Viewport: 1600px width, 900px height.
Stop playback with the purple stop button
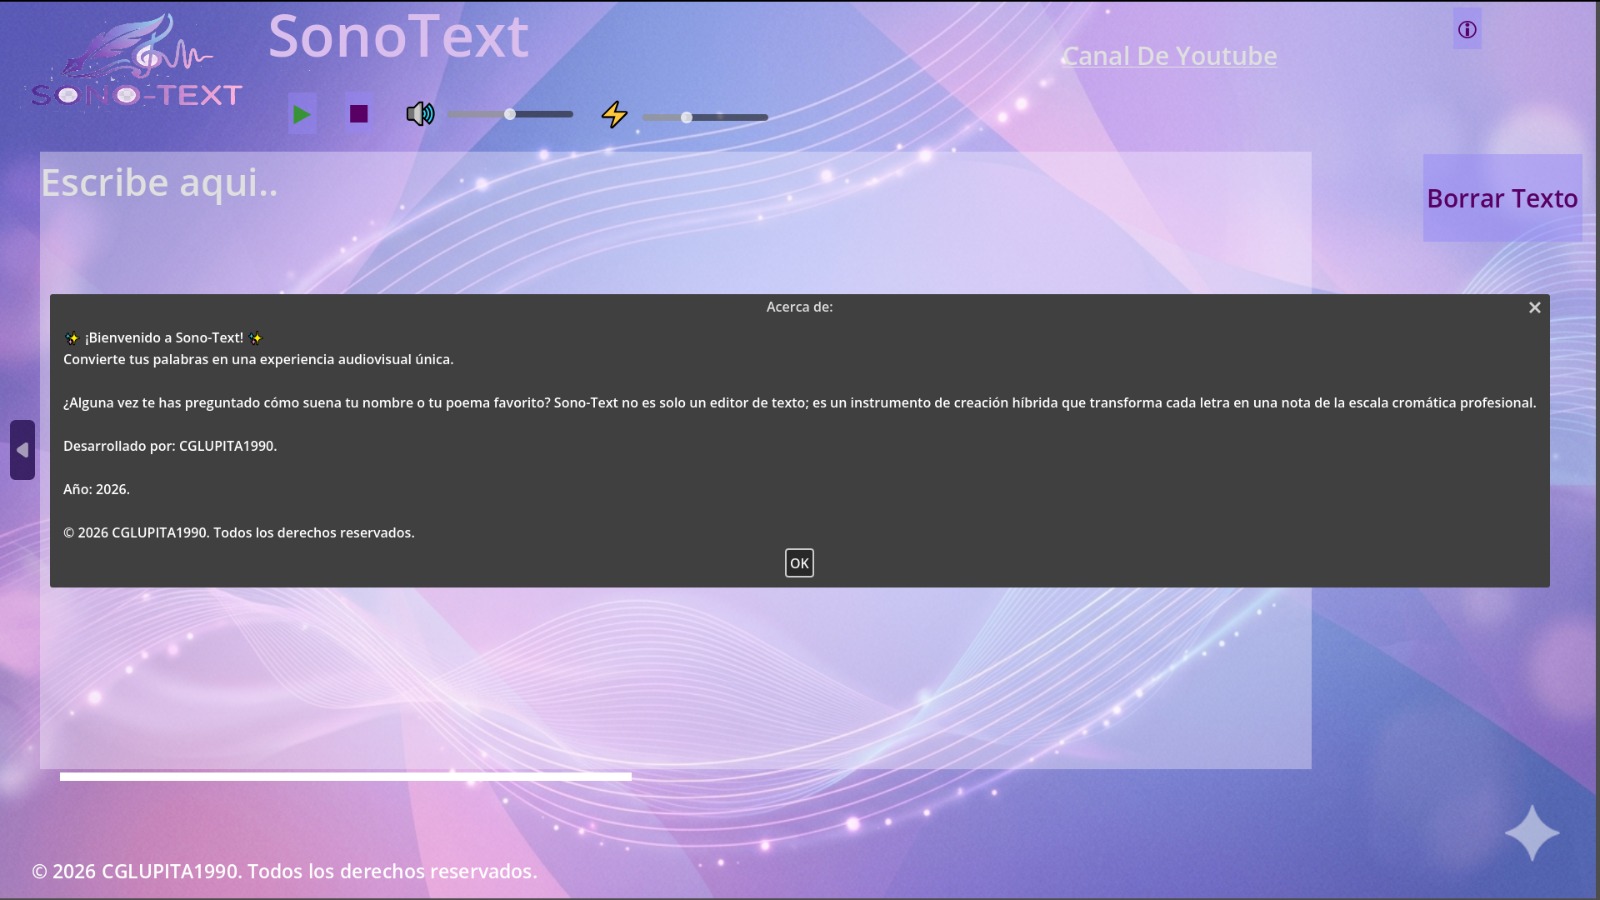[359, 114]
